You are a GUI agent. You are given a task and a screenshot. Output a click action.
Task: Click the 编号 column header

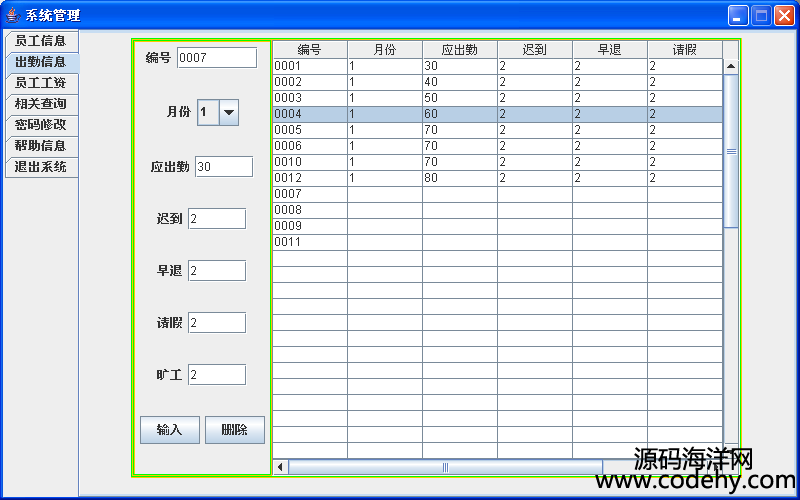310,49
